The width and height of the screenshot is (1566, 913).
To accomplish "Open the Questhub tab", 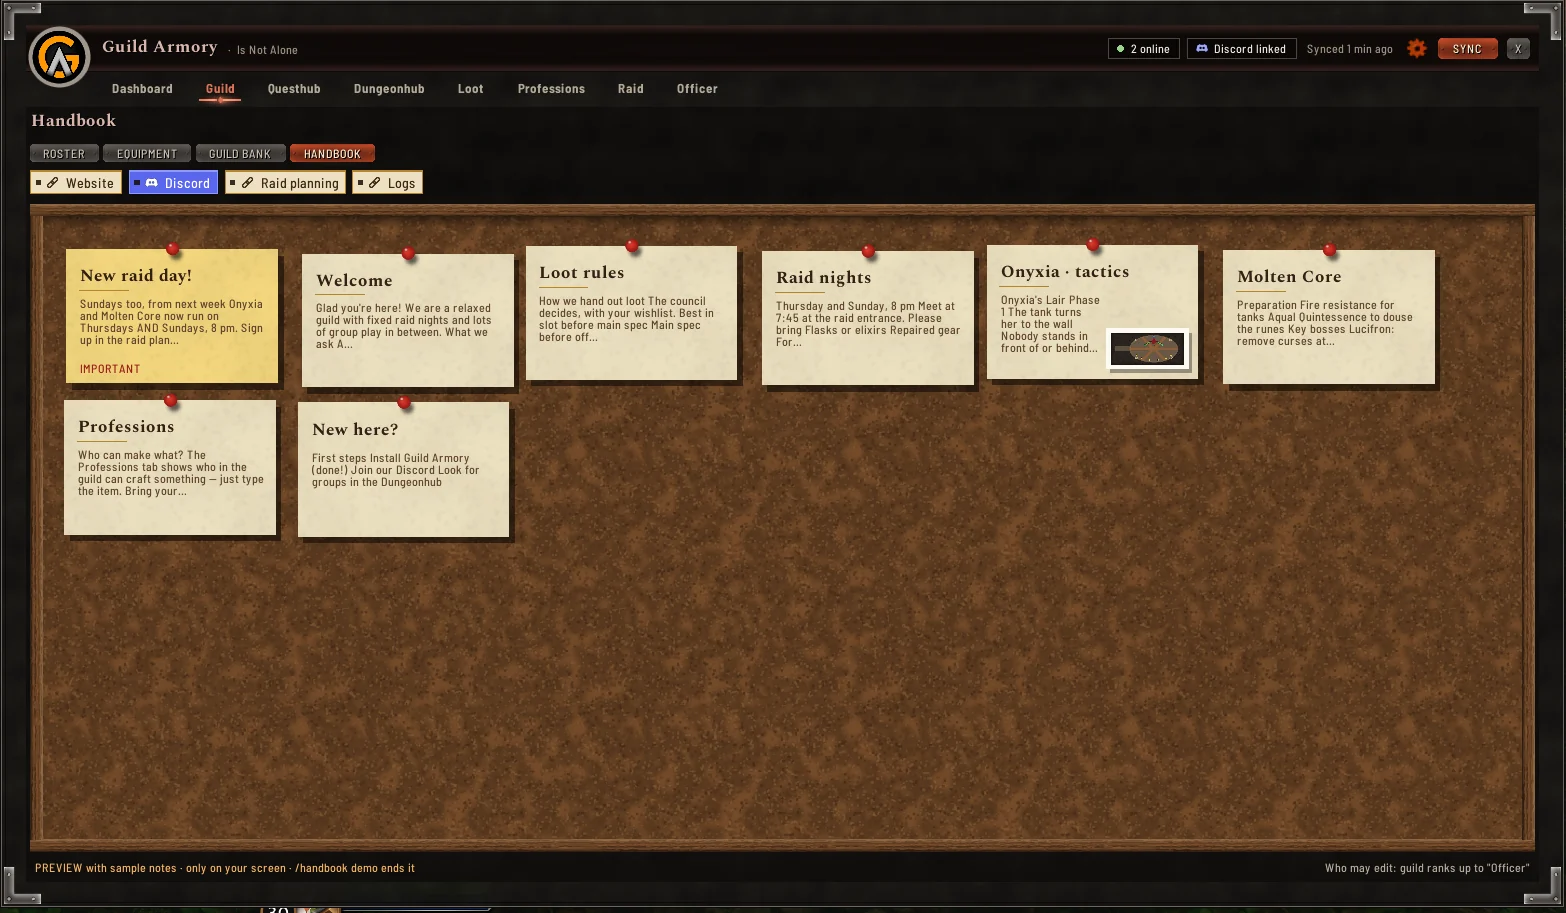I will [294, 89].
